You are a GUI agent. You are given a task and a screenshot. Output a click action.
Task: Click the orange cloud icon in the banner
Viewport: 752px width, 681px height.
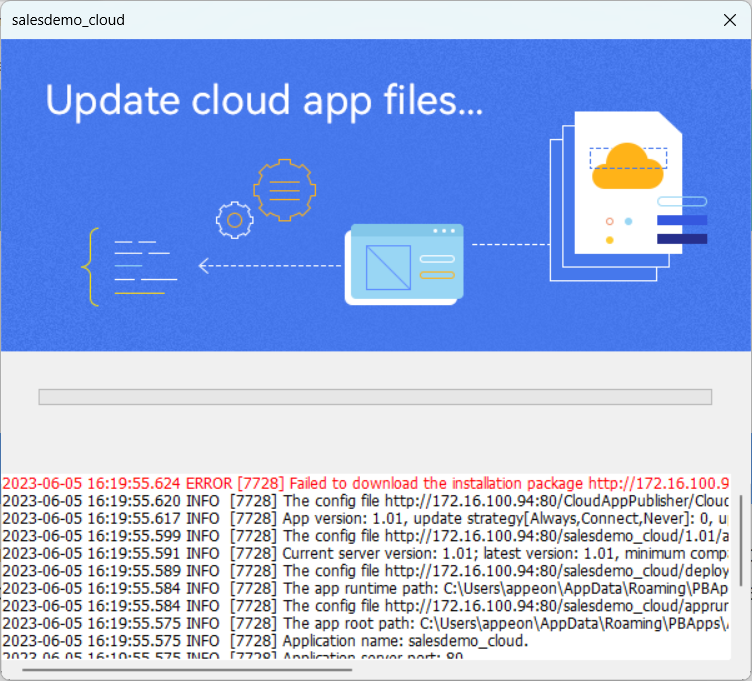(x=628, y=166)
